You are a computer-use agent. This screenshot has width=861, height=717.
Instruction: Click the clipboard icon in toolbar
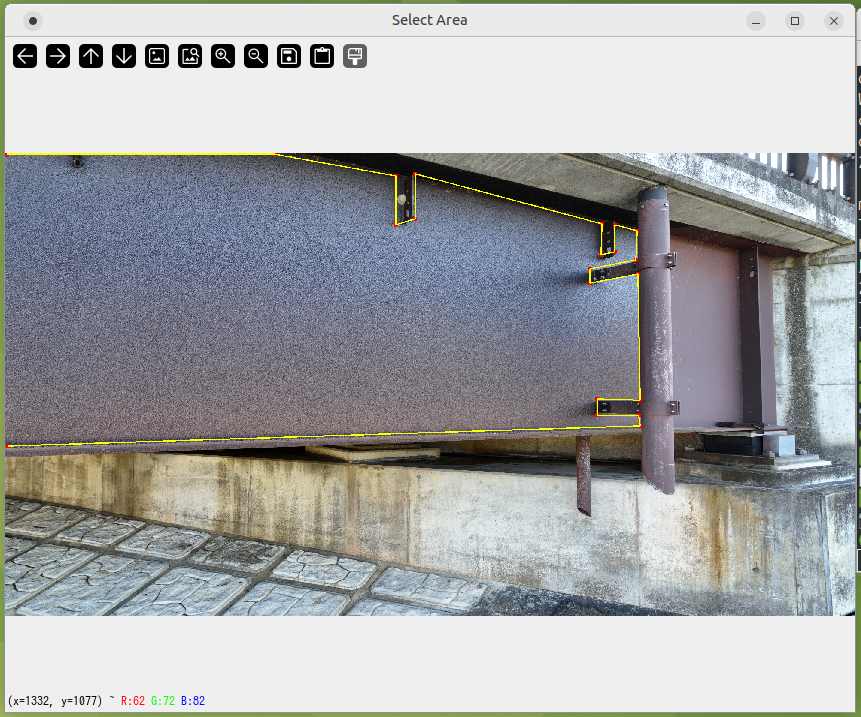coord(322,56)
